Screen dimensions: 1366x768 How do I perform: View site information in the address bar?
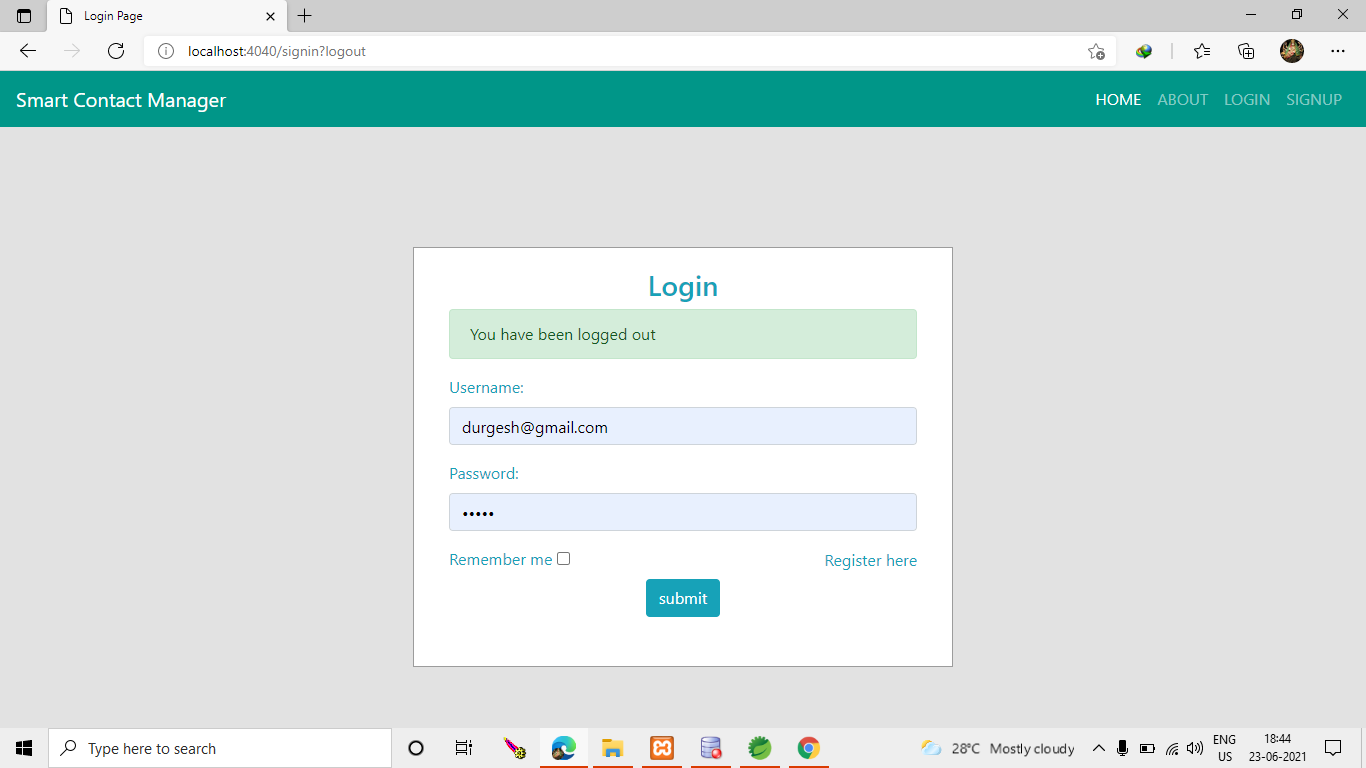pos(163,51)
